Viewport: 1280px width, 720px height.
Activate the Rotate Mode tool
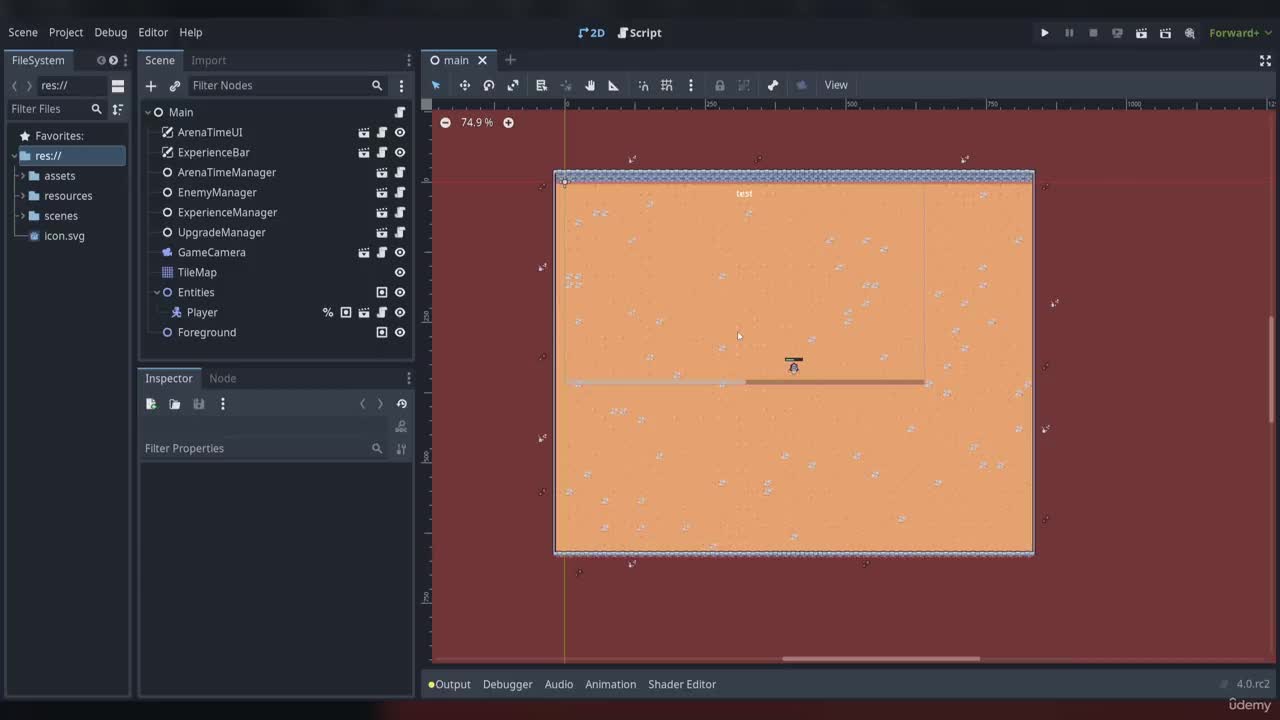(x=489, y=85)
